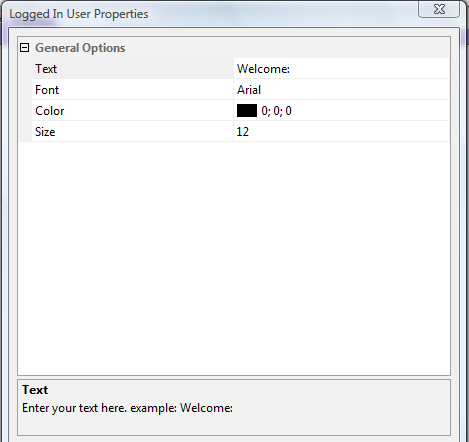Collapse the General Options section
This screenshot has height=442, width=469.
pyautogui.click(x=24, y=48)
